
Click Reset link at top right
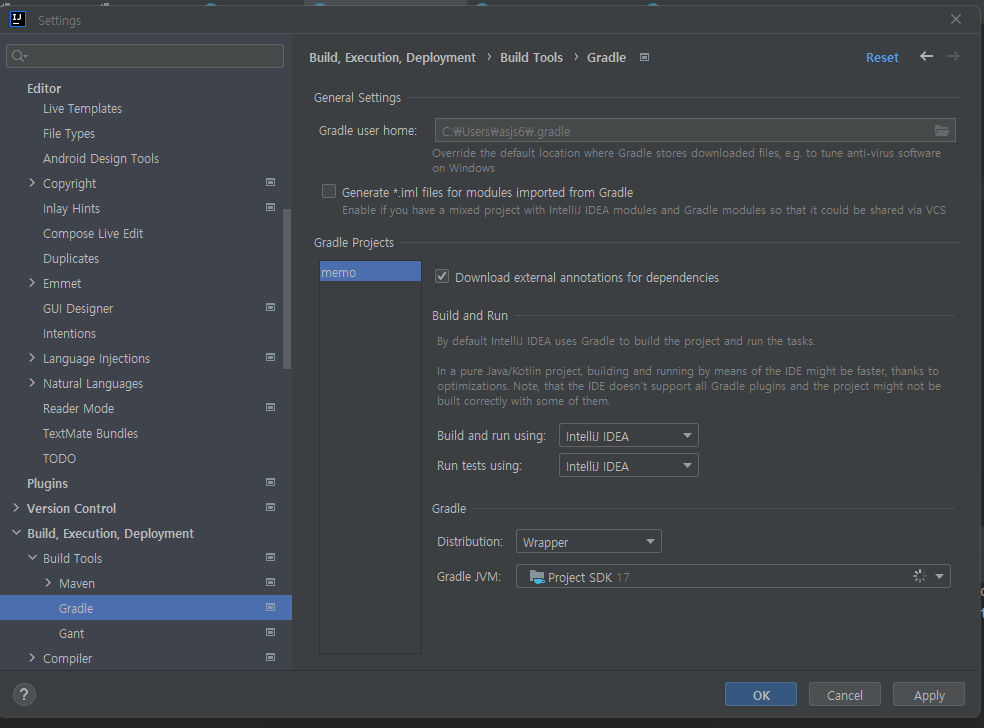pos(882,57)
